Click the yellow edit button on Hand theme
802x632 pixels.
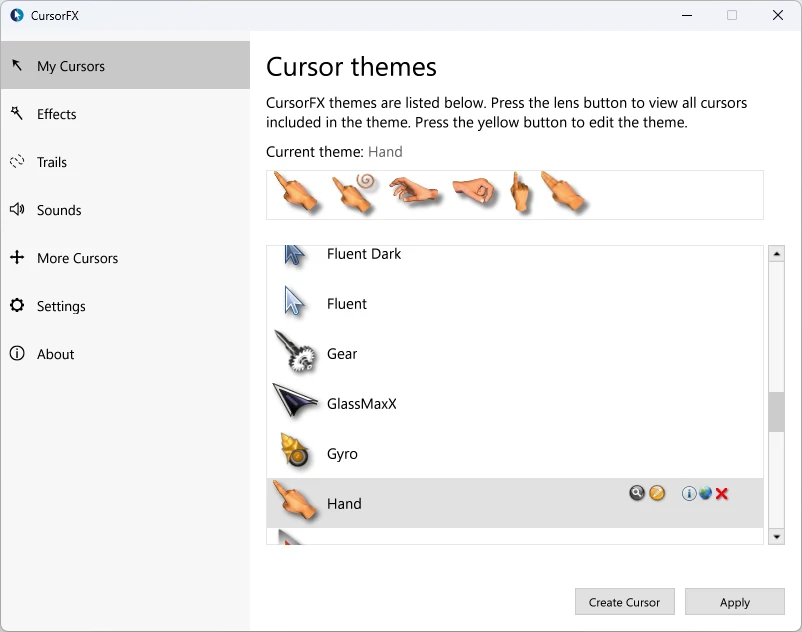[x=657, y=493]
